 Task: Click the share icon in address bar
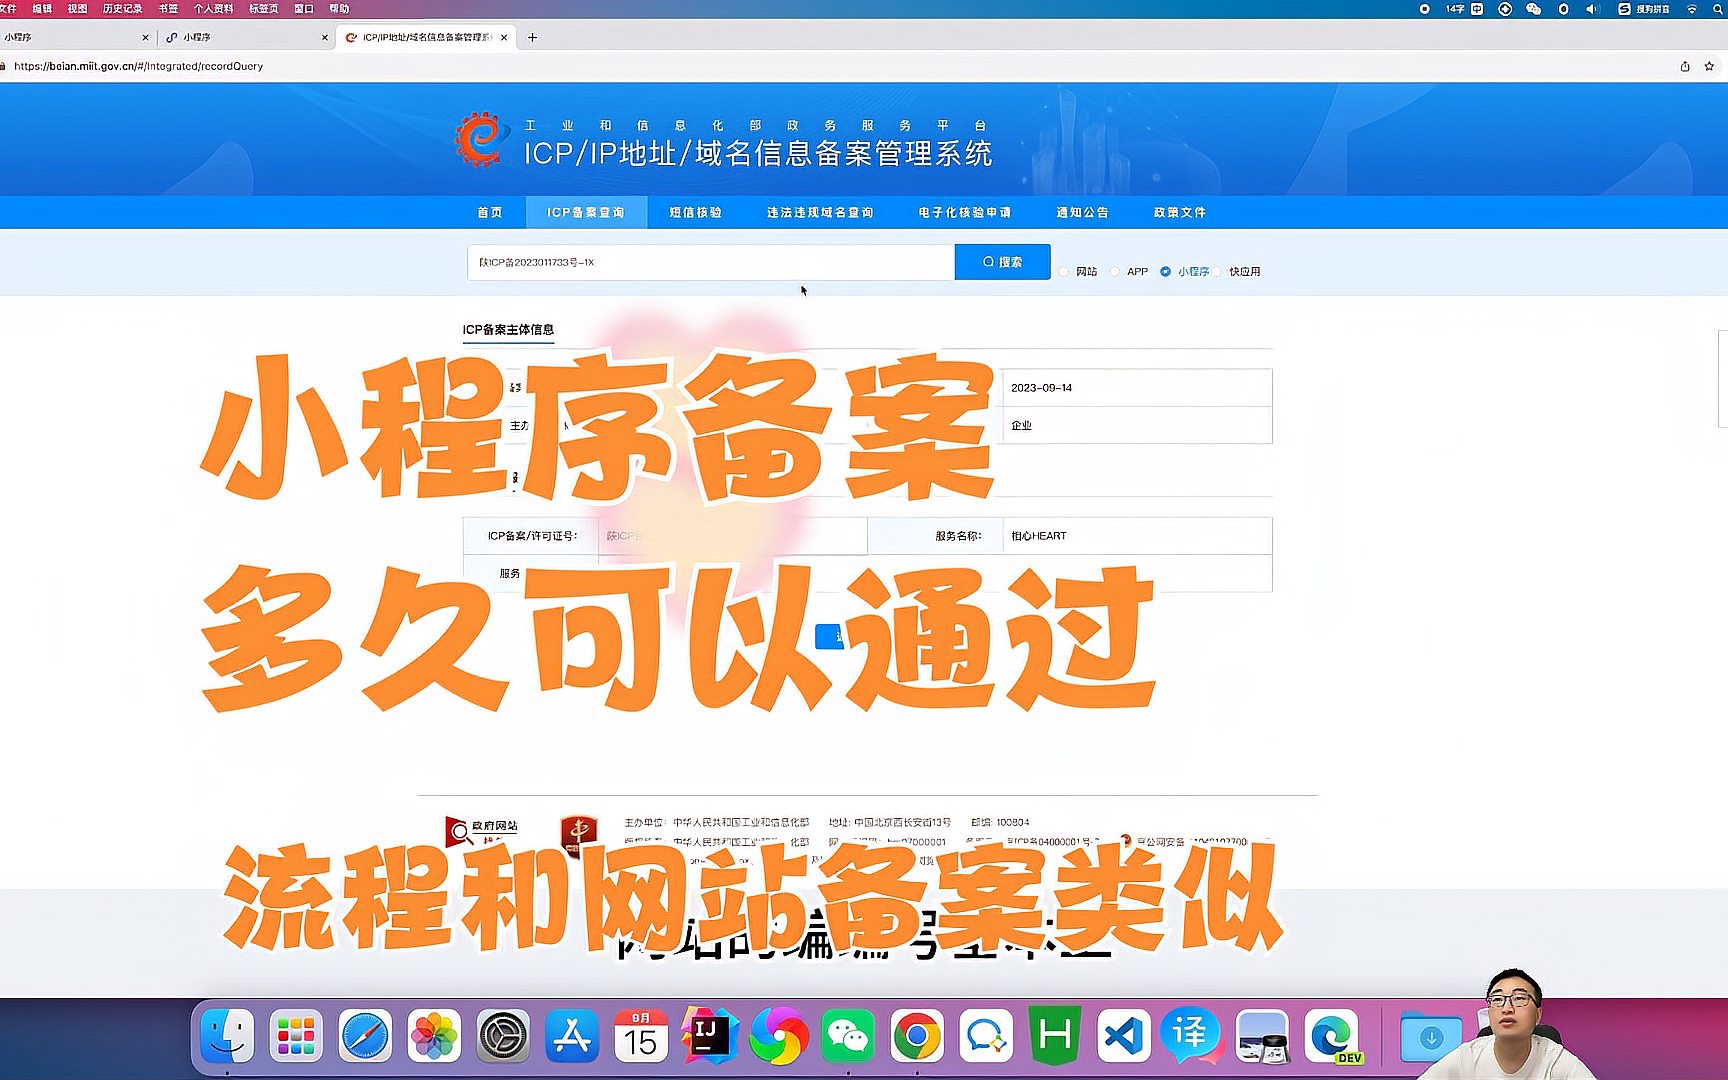(1685, 66)
